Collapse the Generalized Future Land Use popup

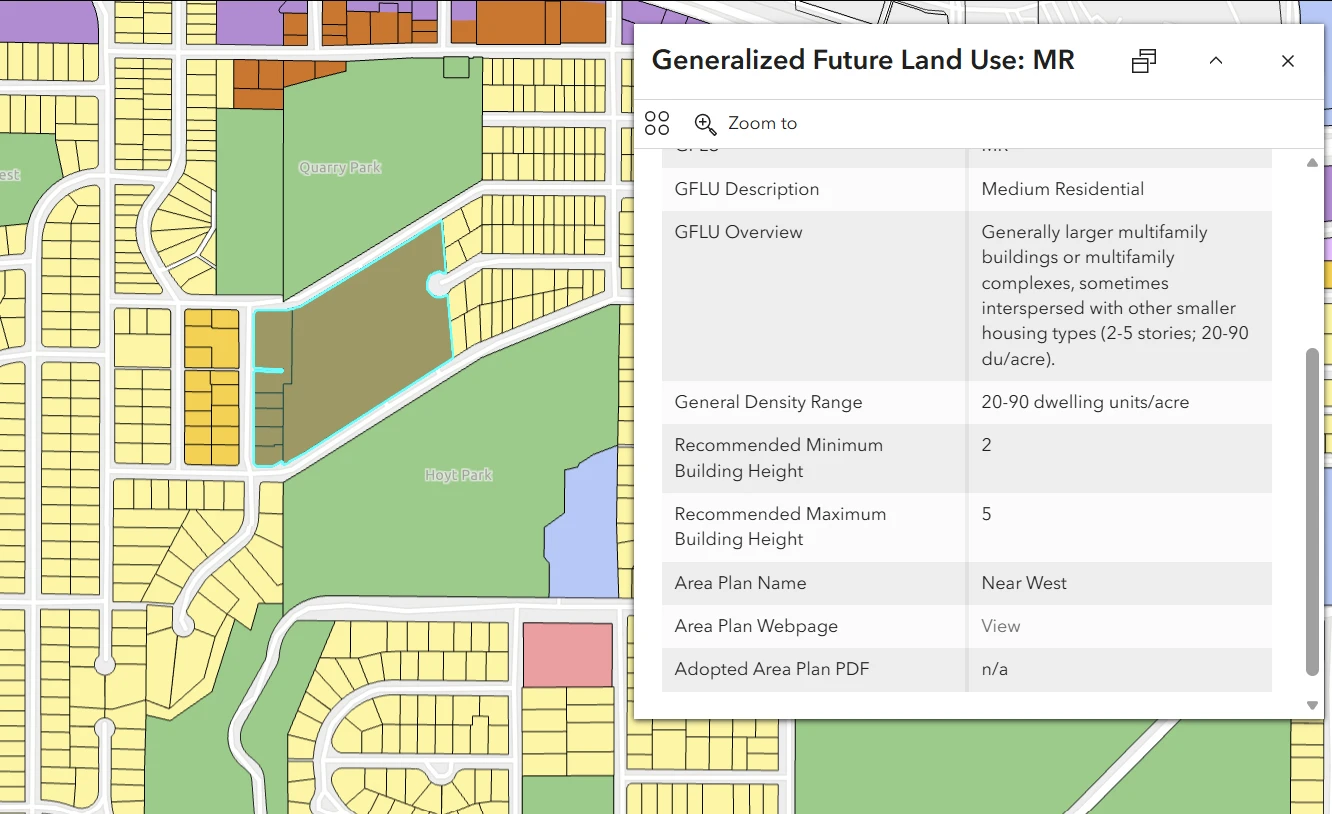pyautogui.click(x=1216, y=61)
